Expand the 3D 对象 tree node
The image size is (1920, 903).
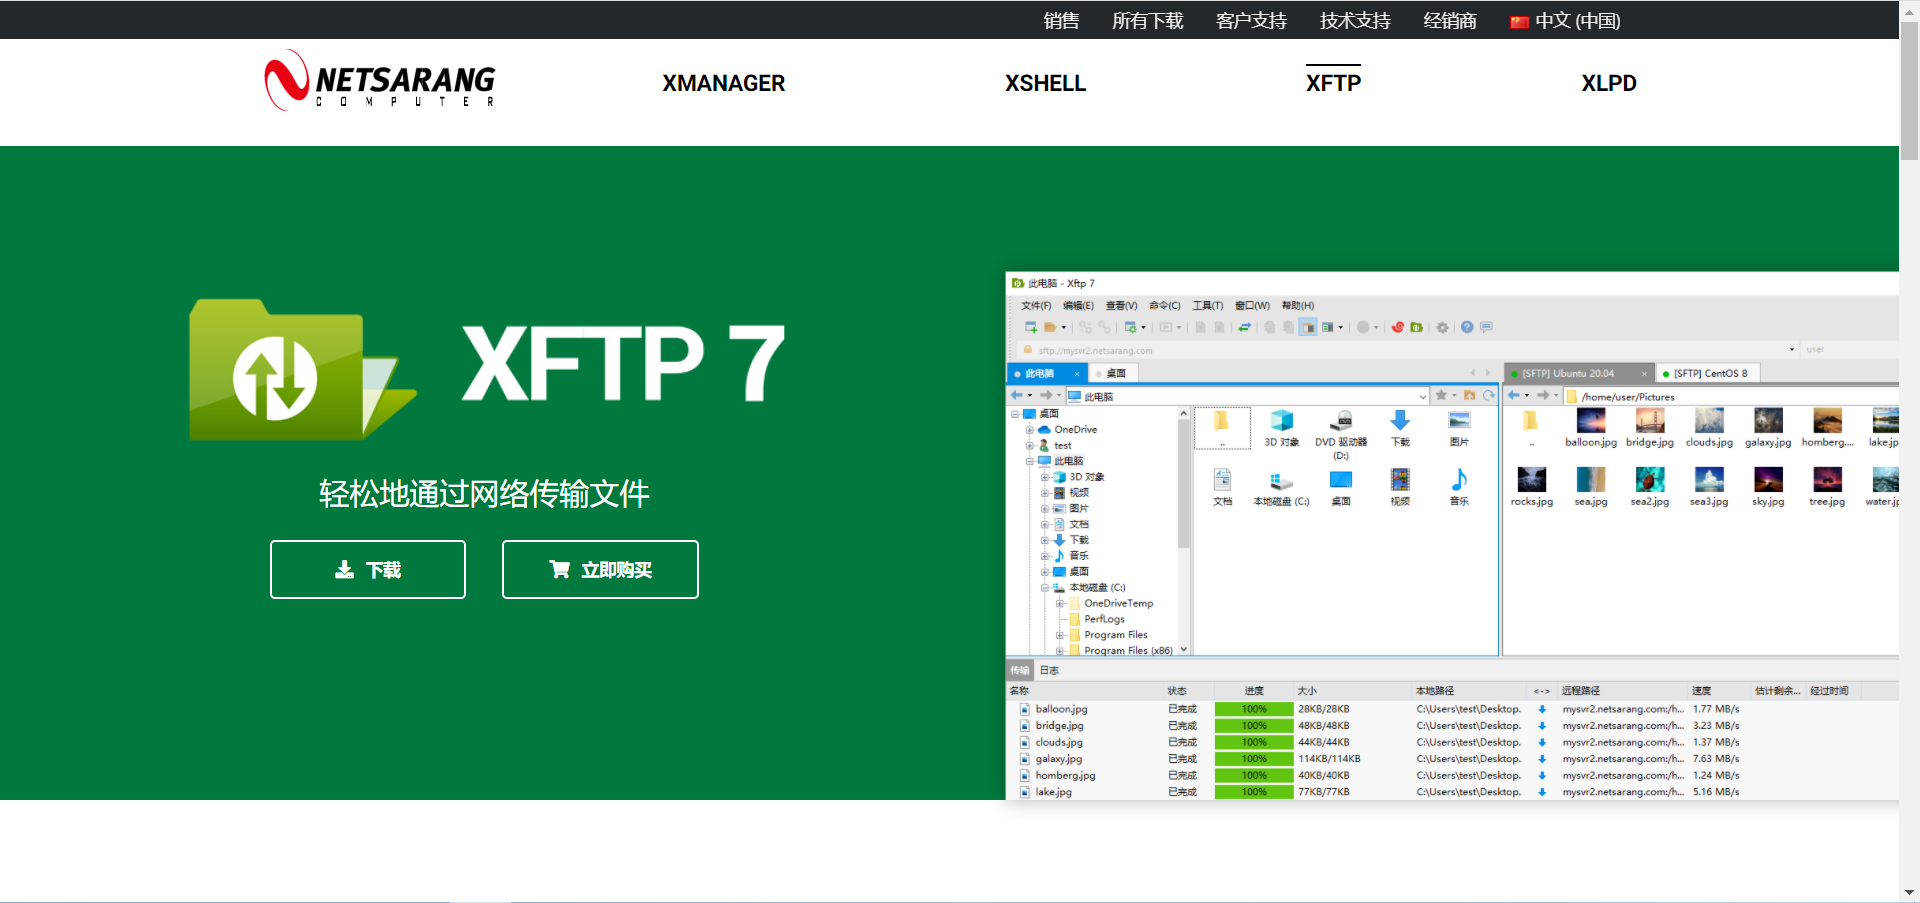click(1045, 477)
